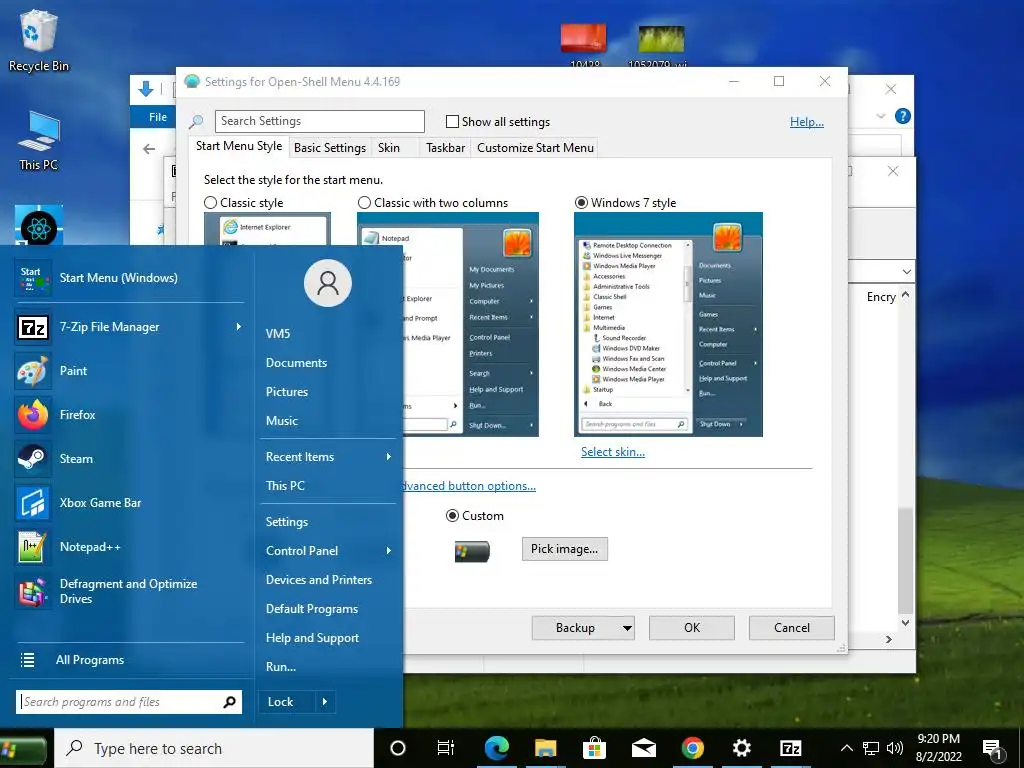Click the Select skin... link
This screenshot has height=768, width=1024.
pyautogui.click(x=613, y=452)
